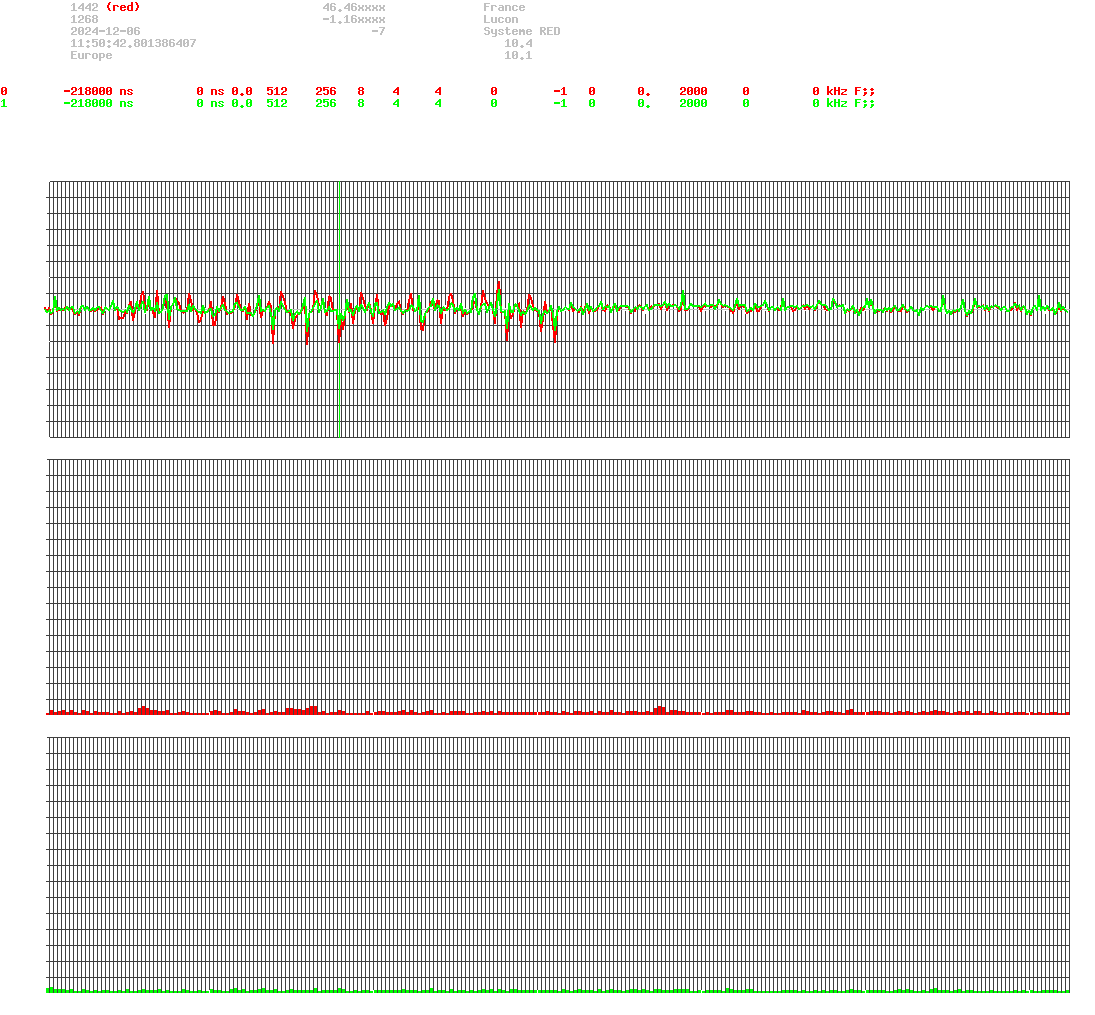Image resolution: width=1095 pixels, height=1015 pixels.
Task: Toggle the Filter setting for channel 1
Action: coord(745,103)
